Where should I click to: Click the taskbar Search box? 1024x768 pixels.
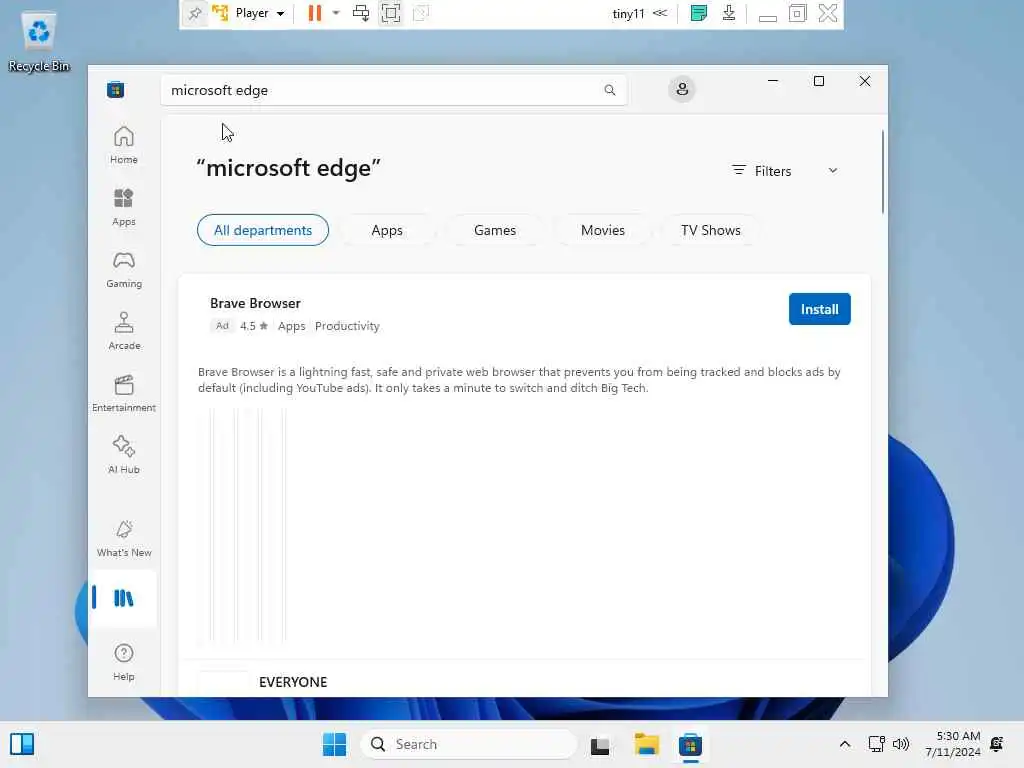pos(468,744)
